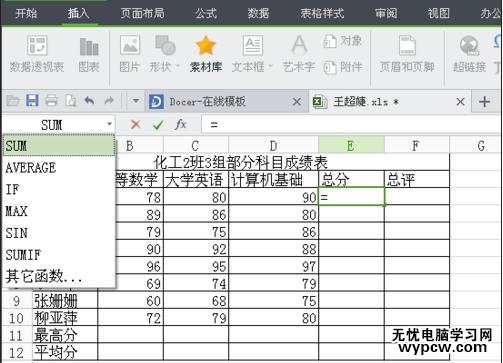The image size is (503, 363).
Task: Switch to the 页面布局 ribbon tab
Action: (143, 13)
